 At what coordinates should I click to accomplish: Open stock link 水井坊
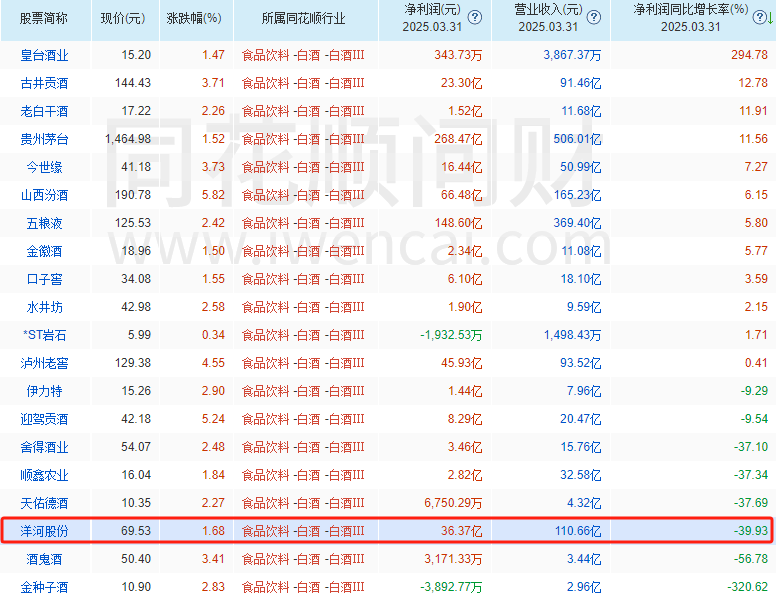[x=44, y=307]
